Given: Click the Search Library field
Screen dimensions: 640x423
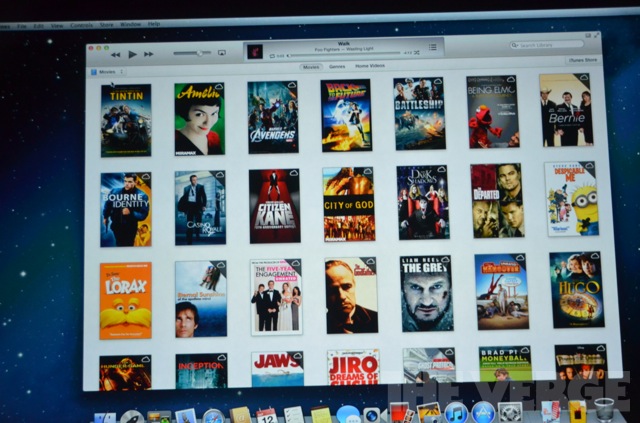Looking at the screenshot, I should click(547, 45).
